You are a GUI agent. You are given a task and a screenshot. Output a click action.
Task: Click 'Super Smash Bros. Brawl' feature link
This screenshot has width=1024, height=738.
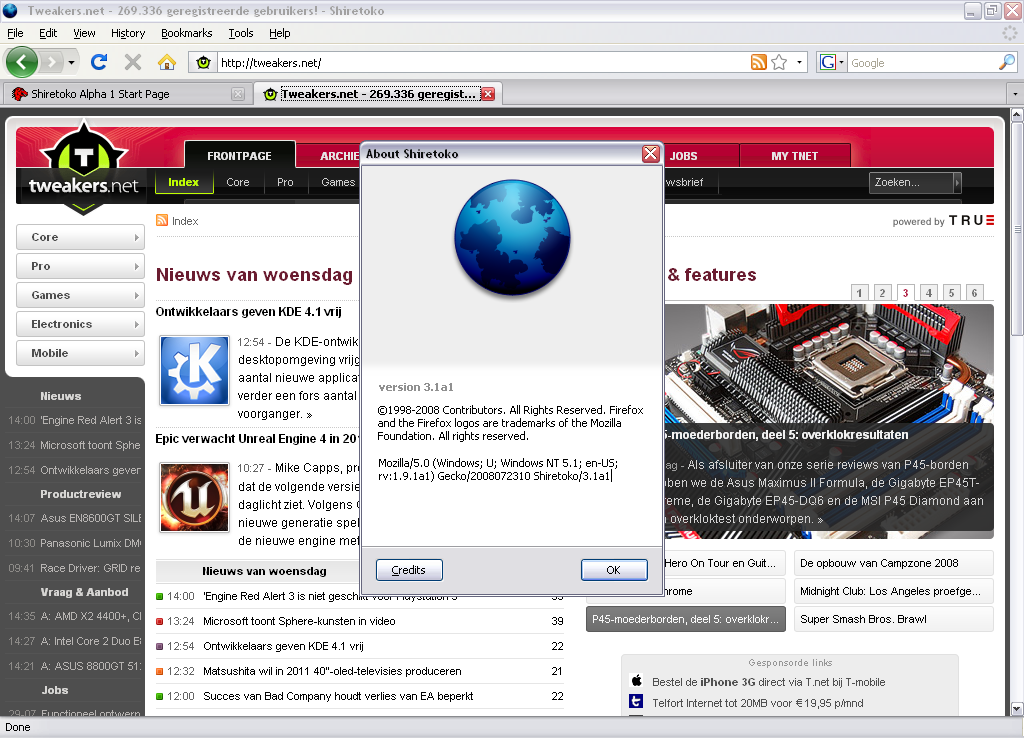893,619
